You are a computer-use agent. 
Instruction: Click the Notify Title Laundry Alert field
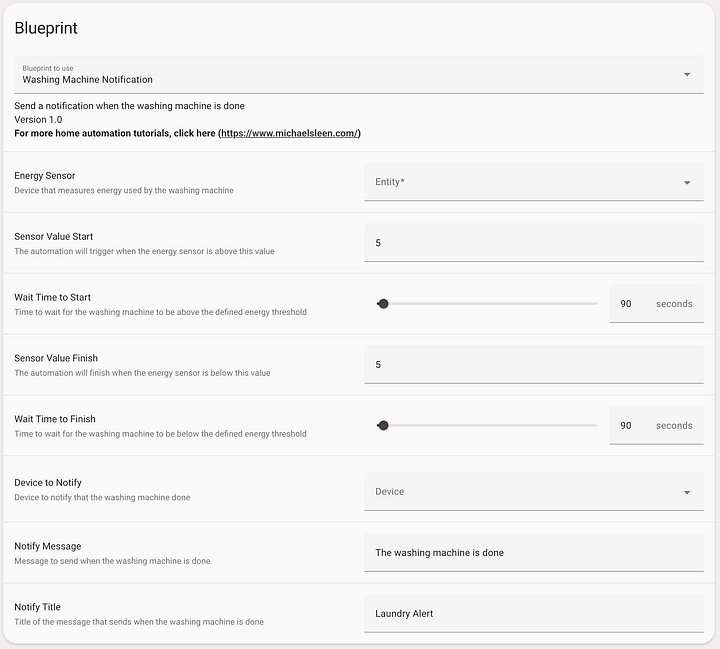(x=534, y=614)
